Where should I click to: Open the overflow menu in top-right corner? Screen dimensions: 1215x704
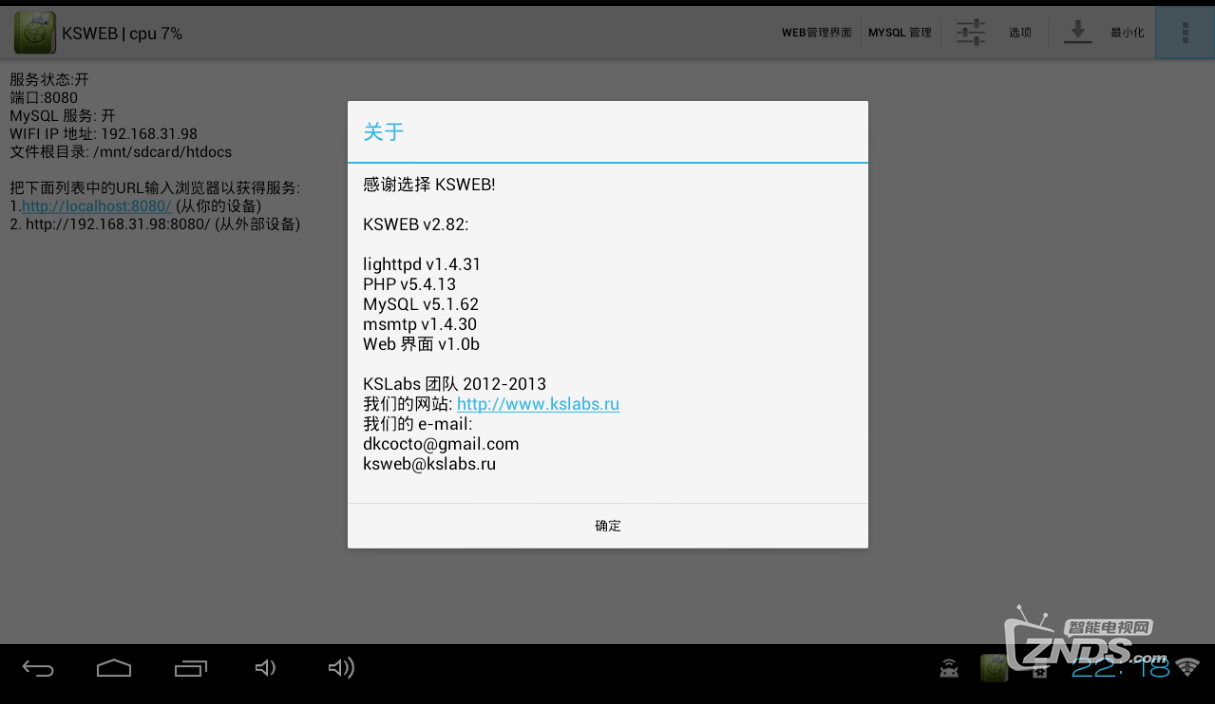[1184, 32]
